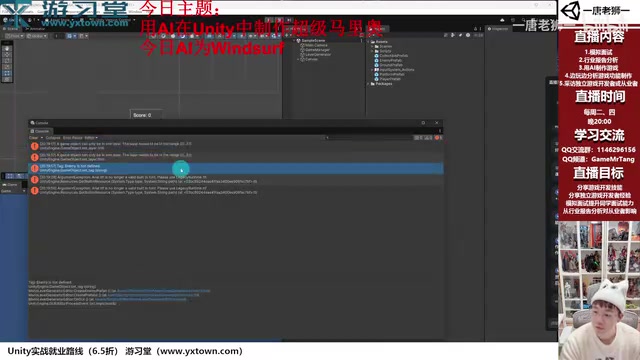The height and width of the screenshot is (360, 640).
Task: Toggle the warning count filter in Console
Action: (427, 138)
